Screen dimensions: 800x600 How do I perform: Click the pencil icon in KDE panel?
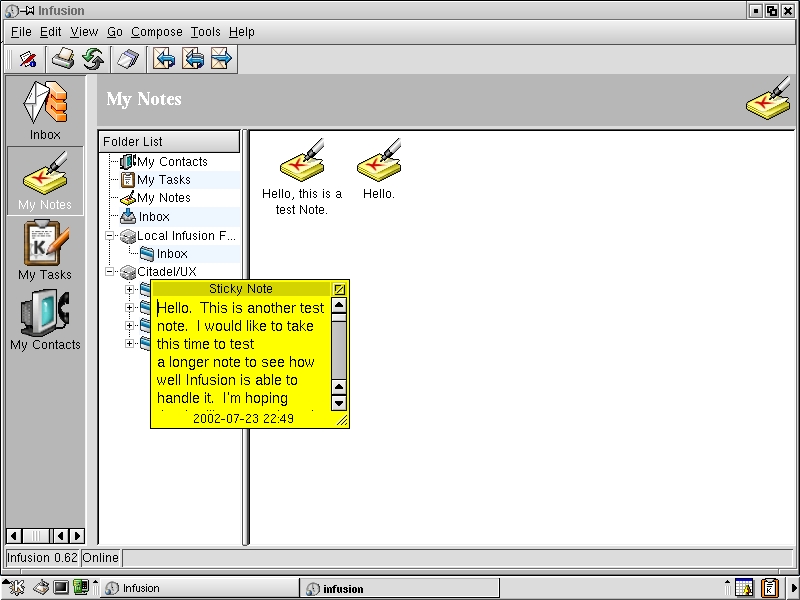click(41, 588)
